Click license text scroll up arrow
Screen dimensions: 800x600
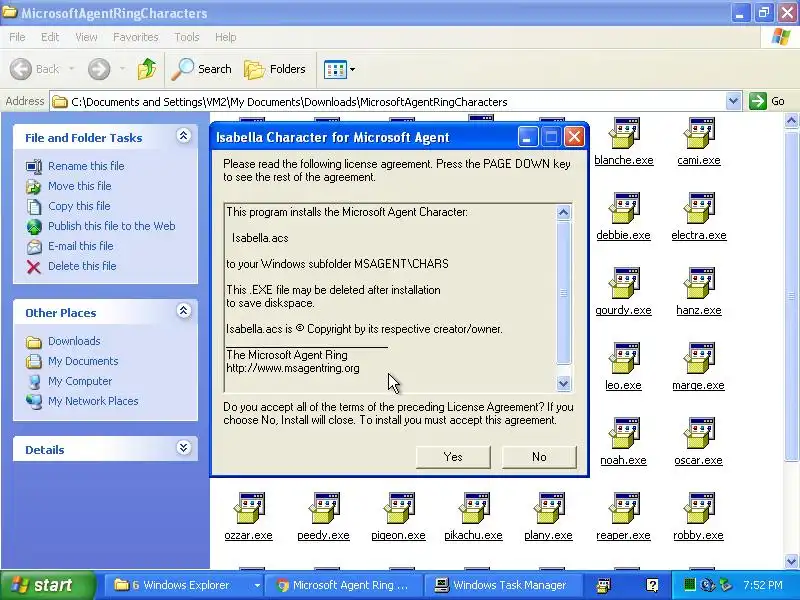click(x=563, y=212)
